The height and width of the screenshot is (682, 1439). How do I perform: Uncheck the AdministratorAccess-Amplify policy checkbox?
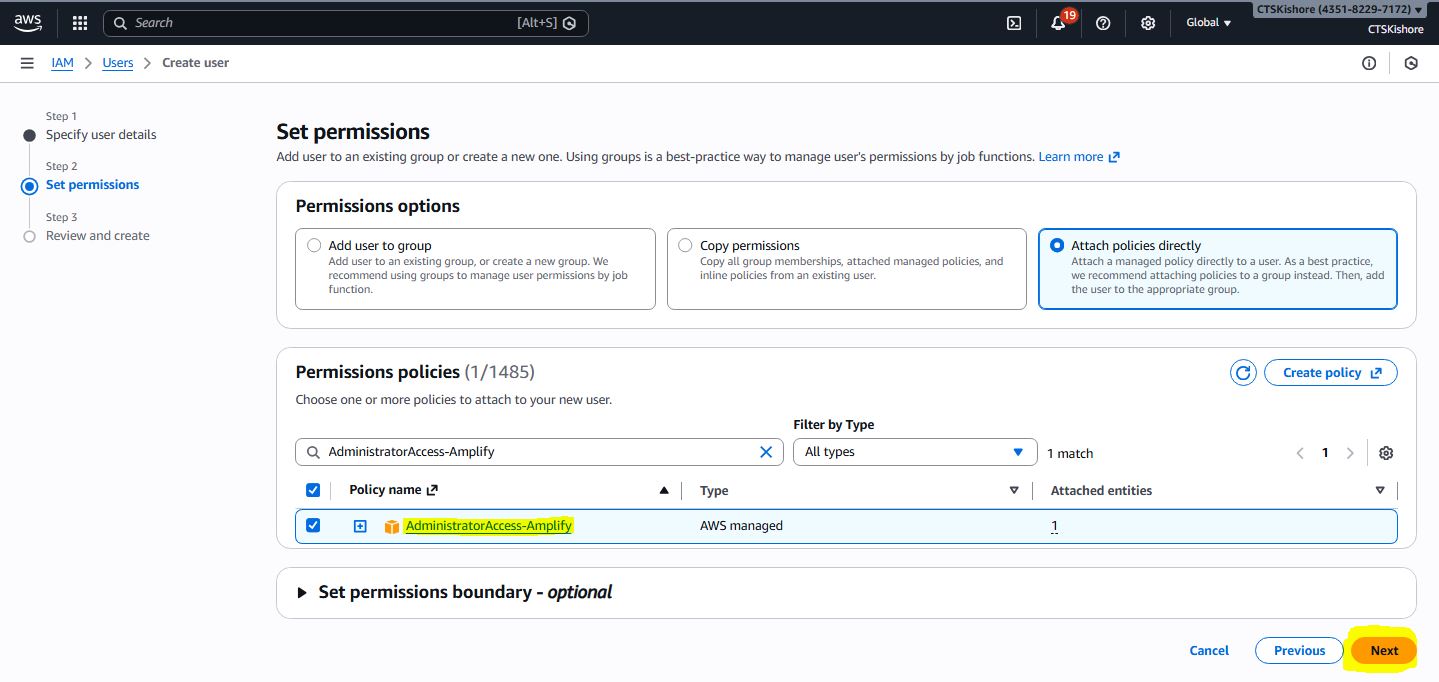tap(313, 526)
